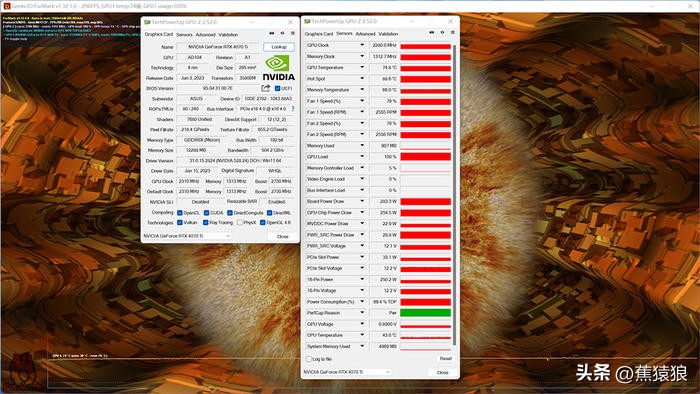
Task: Click Close button in Sensors window
Action: (442, 372)
